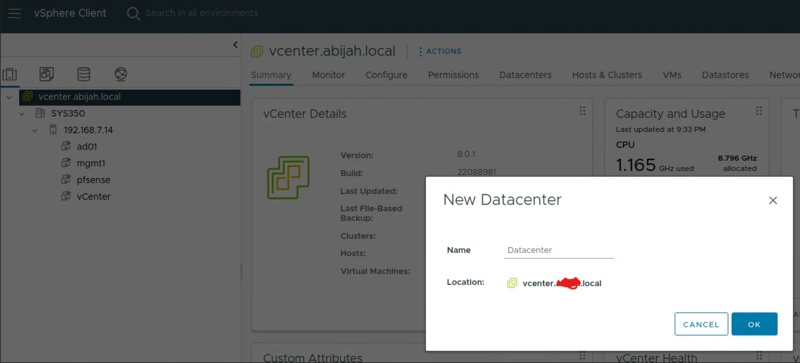The height and width of the screenshot is (363, 800).
Task: Switch to the Configure tab
Action: (x=386, y=75)
